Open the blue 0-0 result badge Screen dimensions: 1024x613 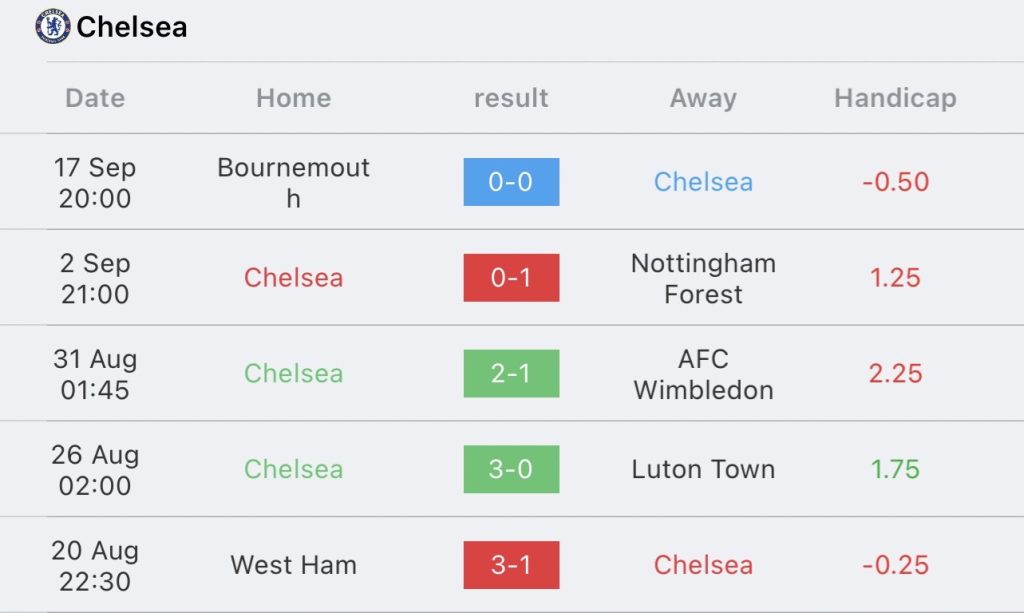pos(511,182)
